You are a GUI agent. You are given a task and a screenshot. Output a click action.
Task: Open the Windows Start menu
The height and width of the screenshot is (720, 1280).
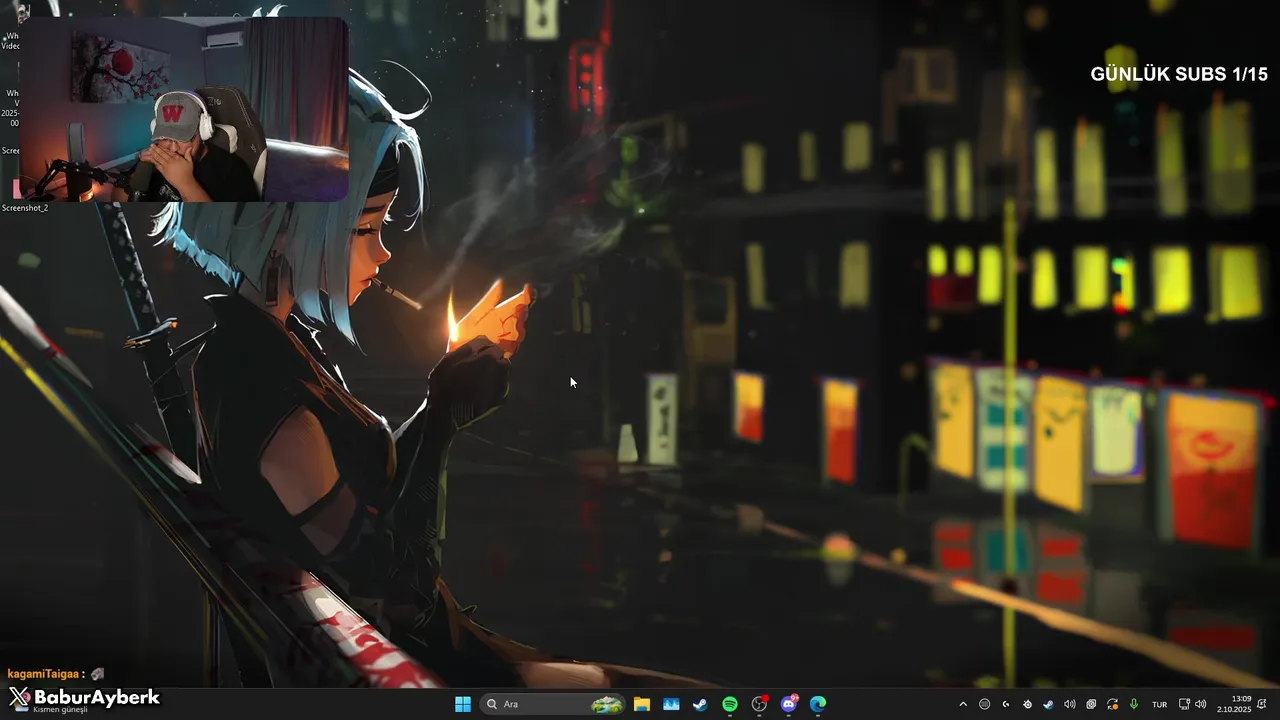[463, 704]
